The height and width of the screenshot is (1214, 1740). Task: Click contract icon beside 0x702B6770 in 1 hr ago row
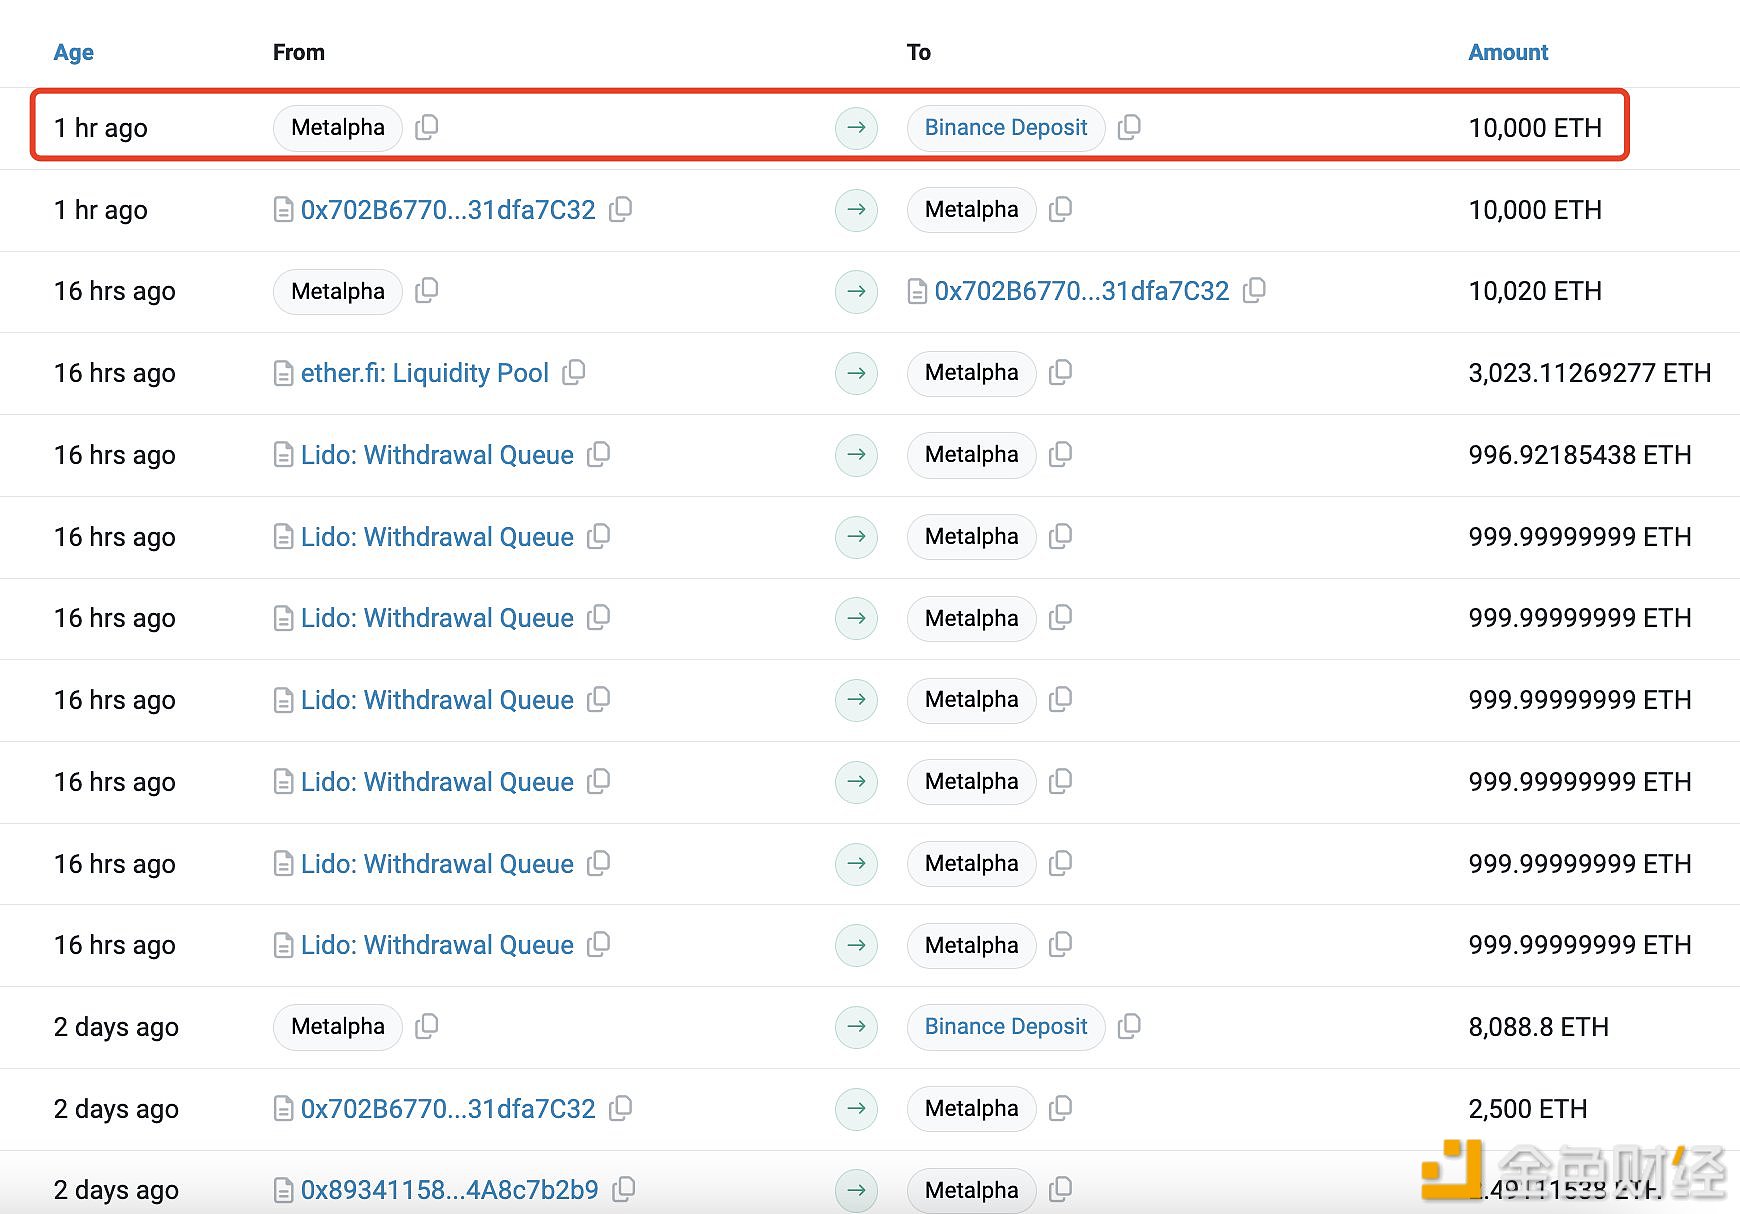pyautogui.click(x=283, y=210)
